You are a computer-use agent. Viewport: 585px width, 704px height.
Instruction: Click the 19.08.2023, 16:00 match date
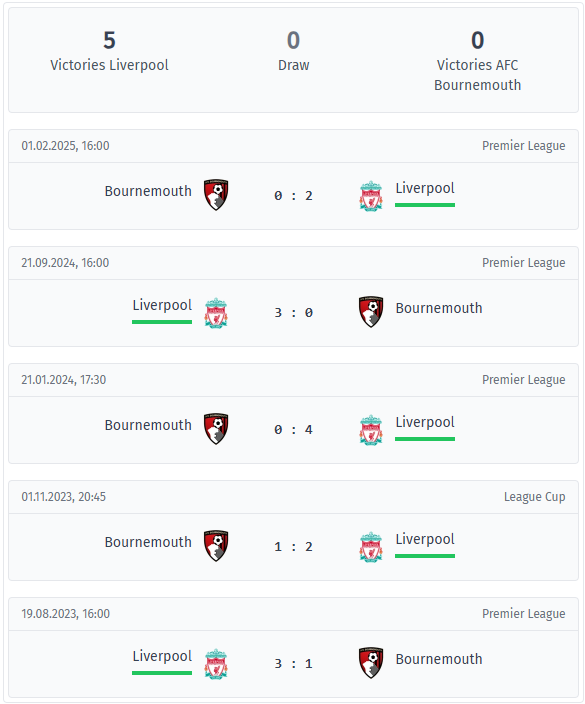point(66,614)
